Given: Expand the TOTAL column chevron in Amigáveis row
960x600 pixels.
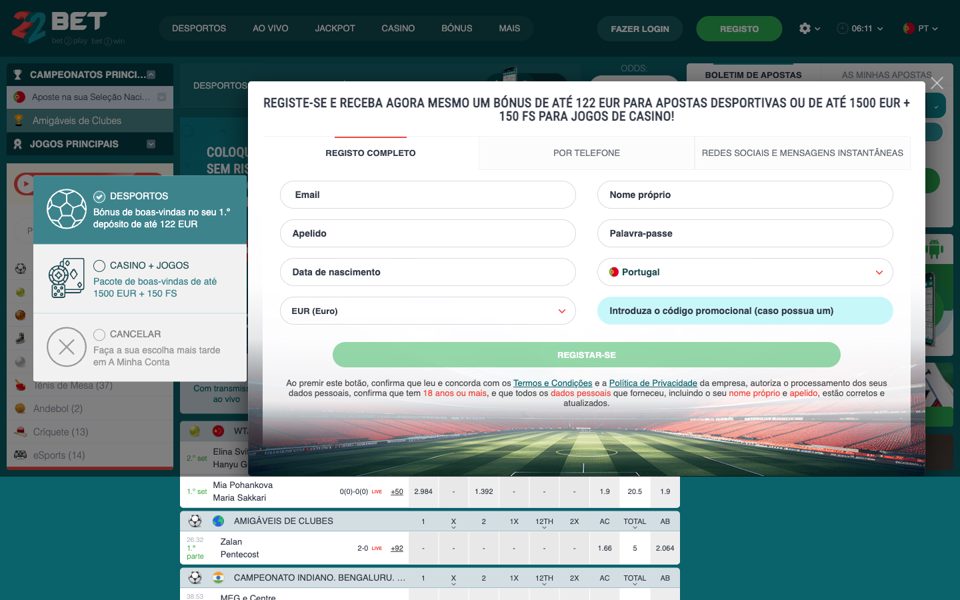Looking at the screenshot, I should [634, 527].
